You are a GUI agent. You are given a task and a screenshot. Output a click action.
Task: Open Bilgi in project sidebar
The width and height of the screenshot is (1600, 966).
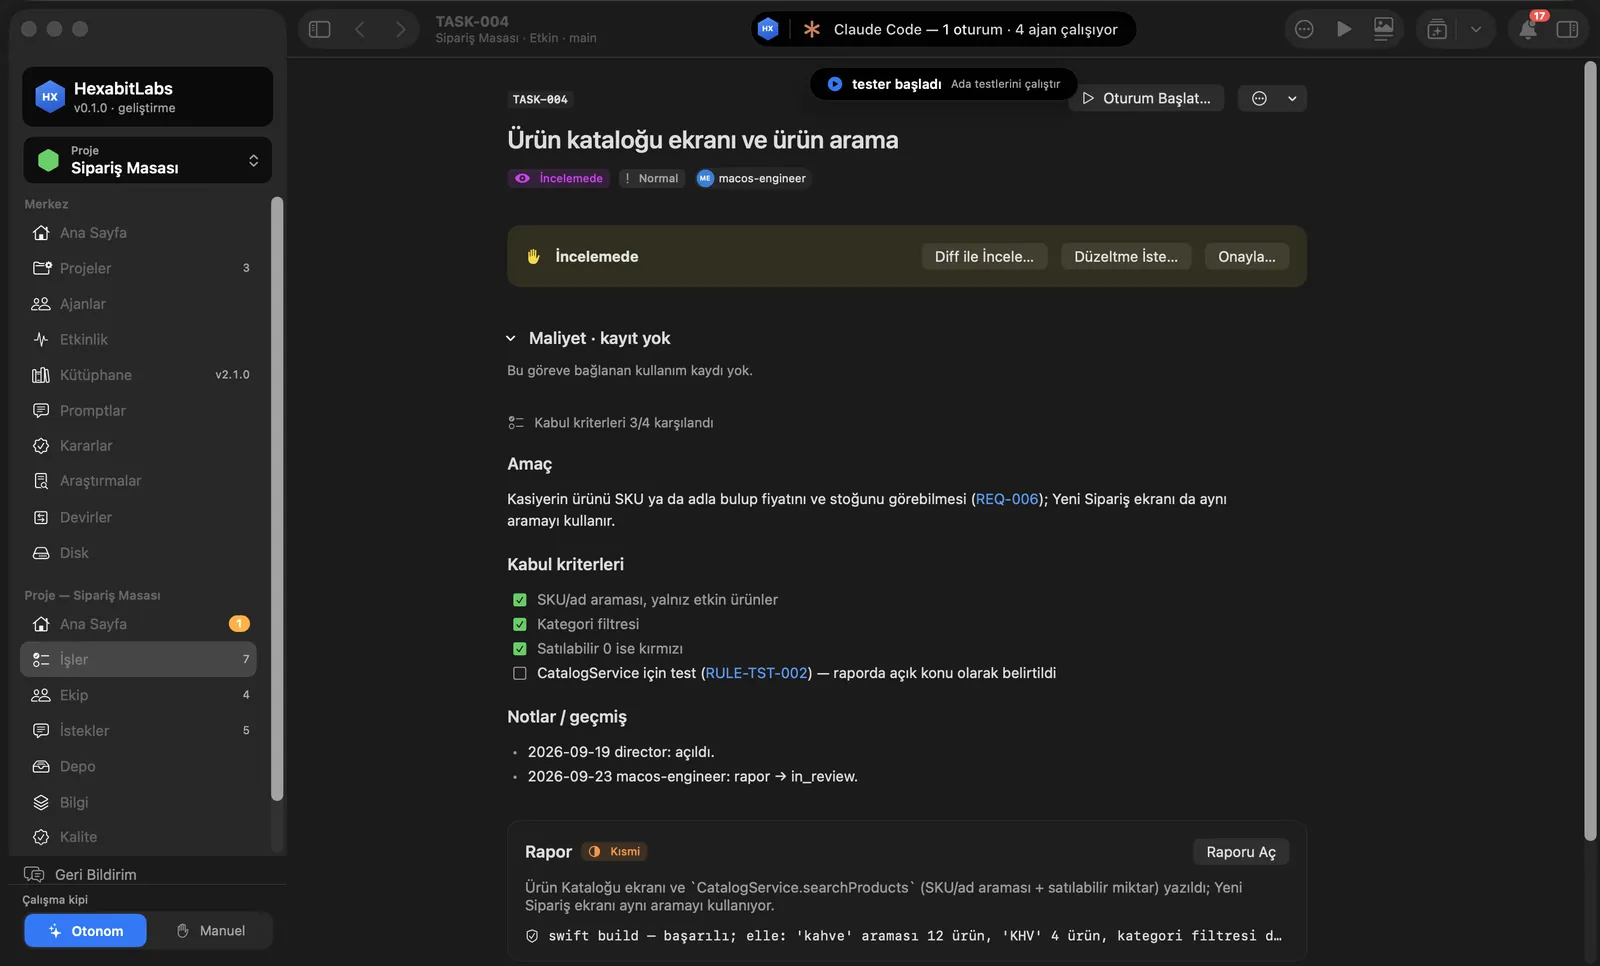click(138, 802)
